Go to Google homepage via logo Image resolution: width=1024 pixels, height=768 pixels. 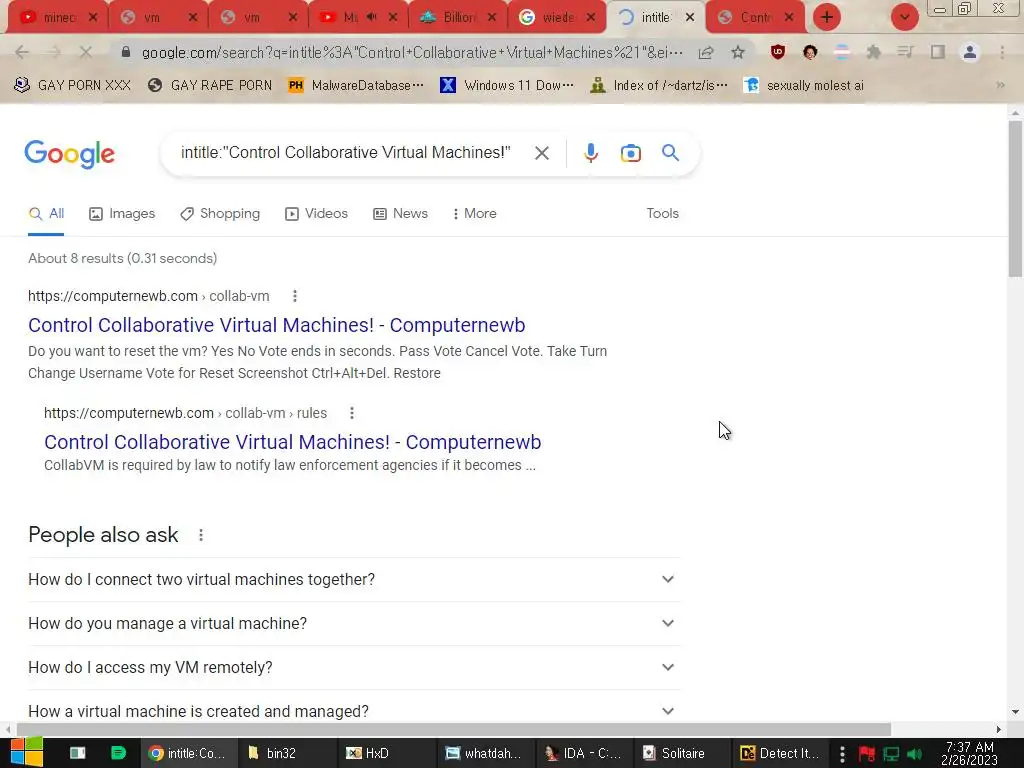point(70,154)
